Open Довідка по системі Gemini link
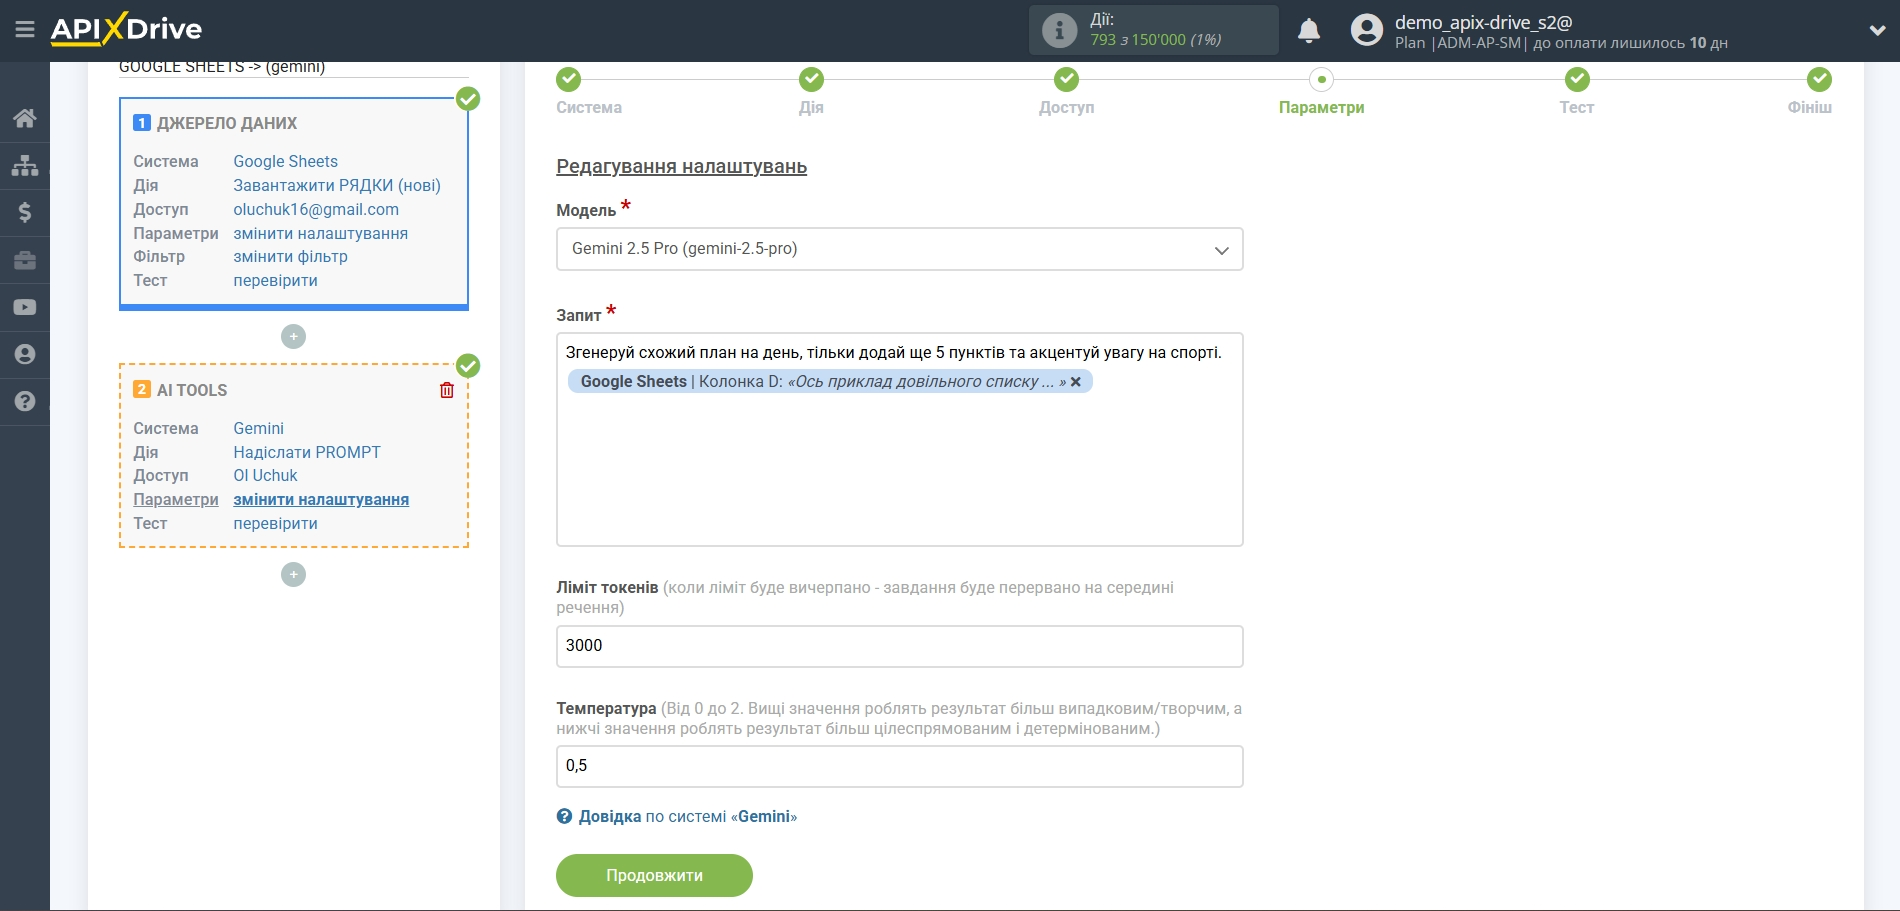 pyautogui.click(x=687, y=816)
